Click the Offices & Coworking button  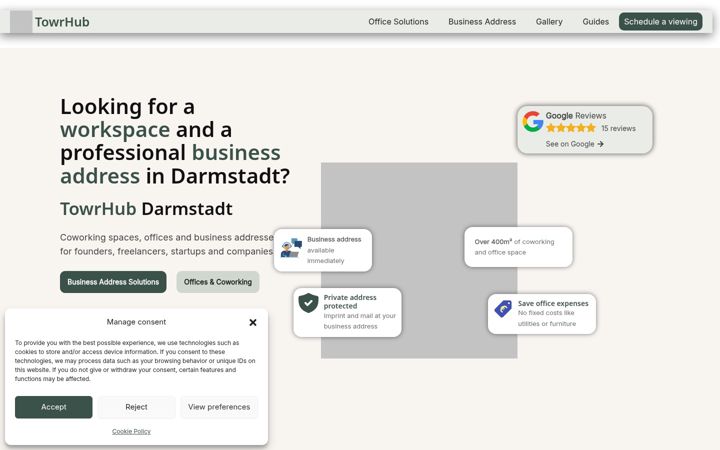[218, 282]
